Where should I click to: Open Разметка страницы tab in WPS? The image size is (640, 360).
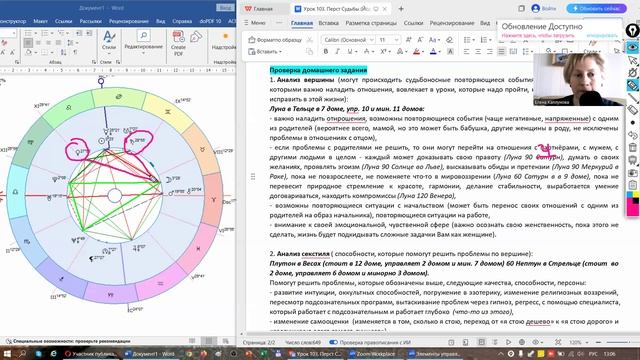pos(371,23)
